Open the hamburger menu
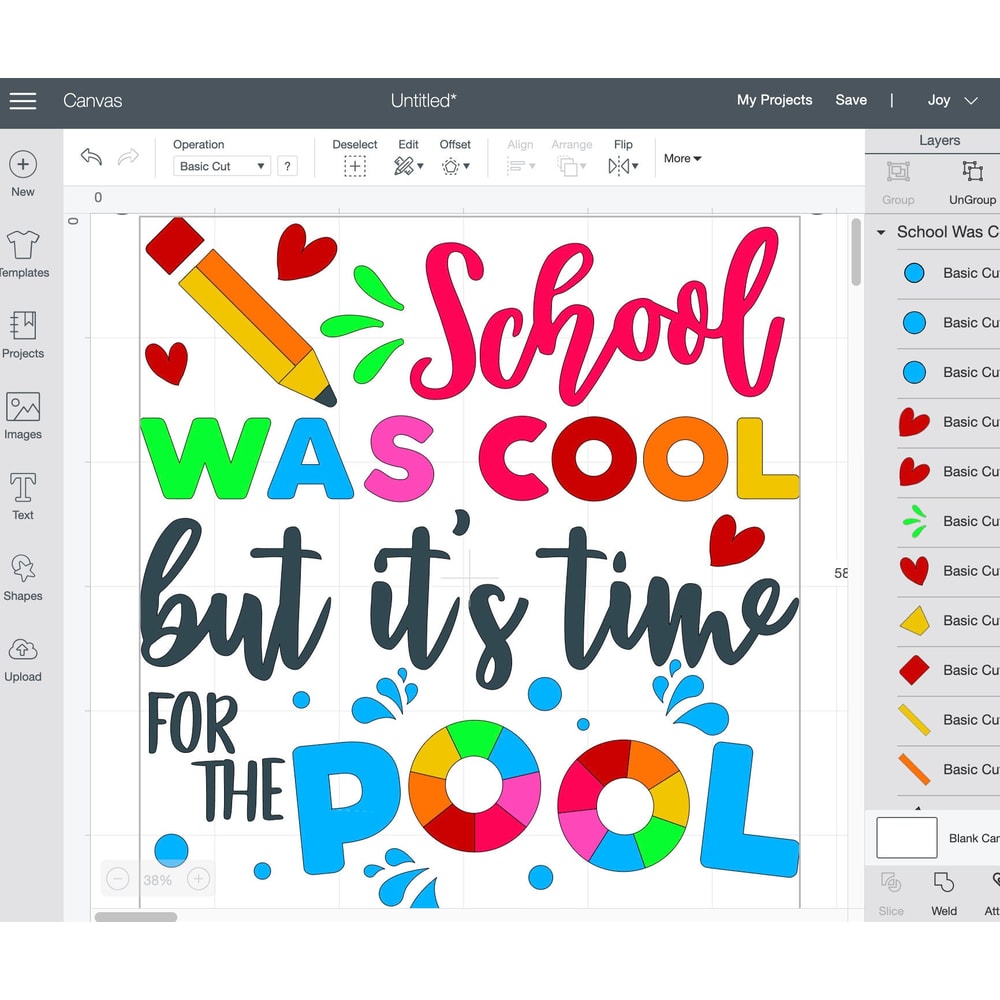Image resolution: width=1000 pixels, height=1000 pixels. [22, 100]
